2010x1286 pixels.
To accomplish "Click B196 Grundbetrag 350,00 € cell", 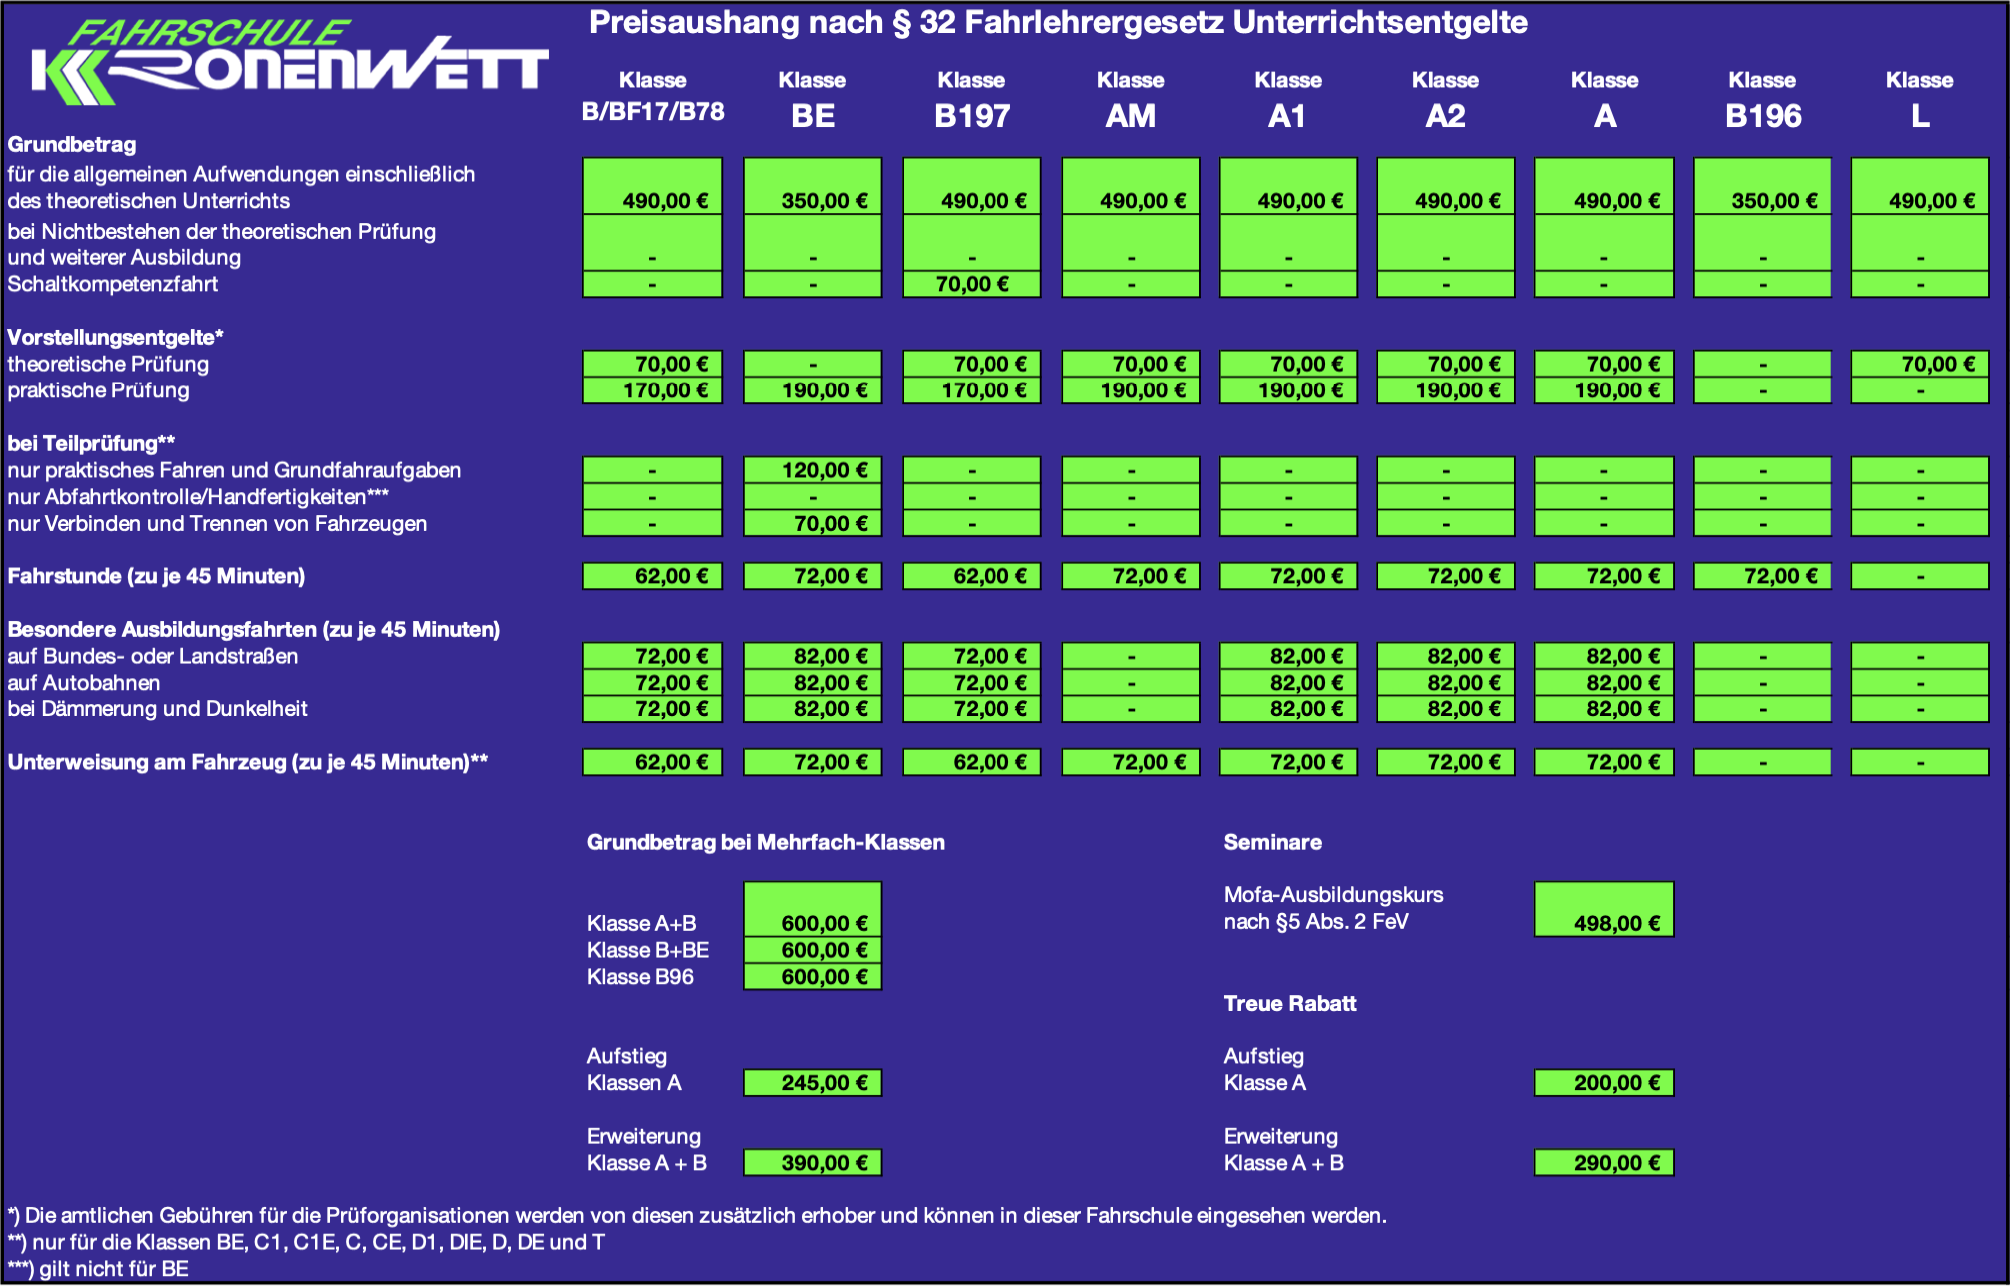I will coord(1762,187).
